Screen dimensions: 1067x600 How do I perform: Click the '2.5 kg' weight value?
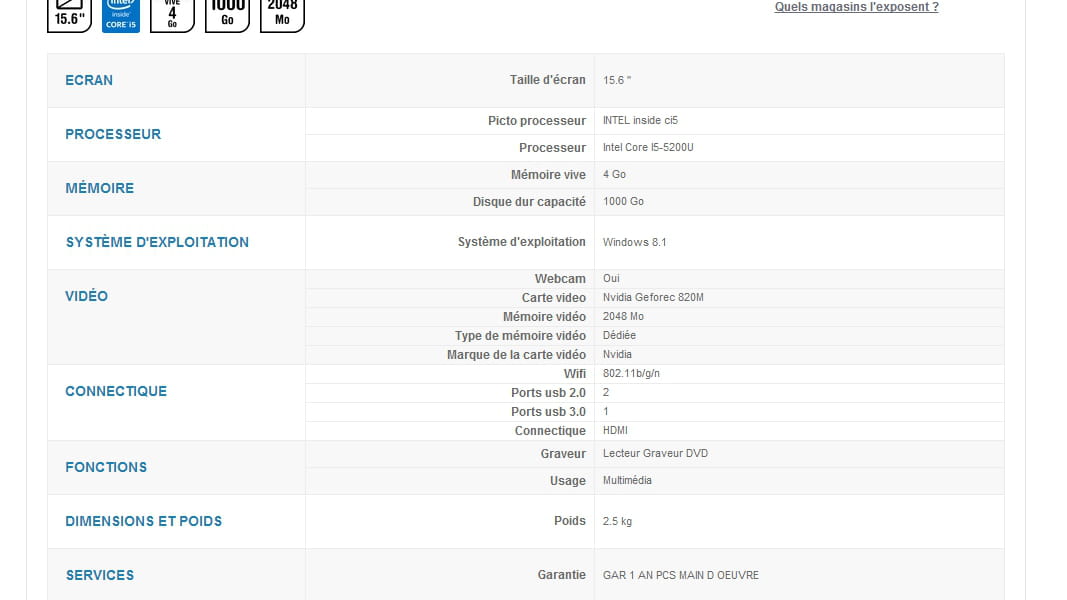point(617,521)
